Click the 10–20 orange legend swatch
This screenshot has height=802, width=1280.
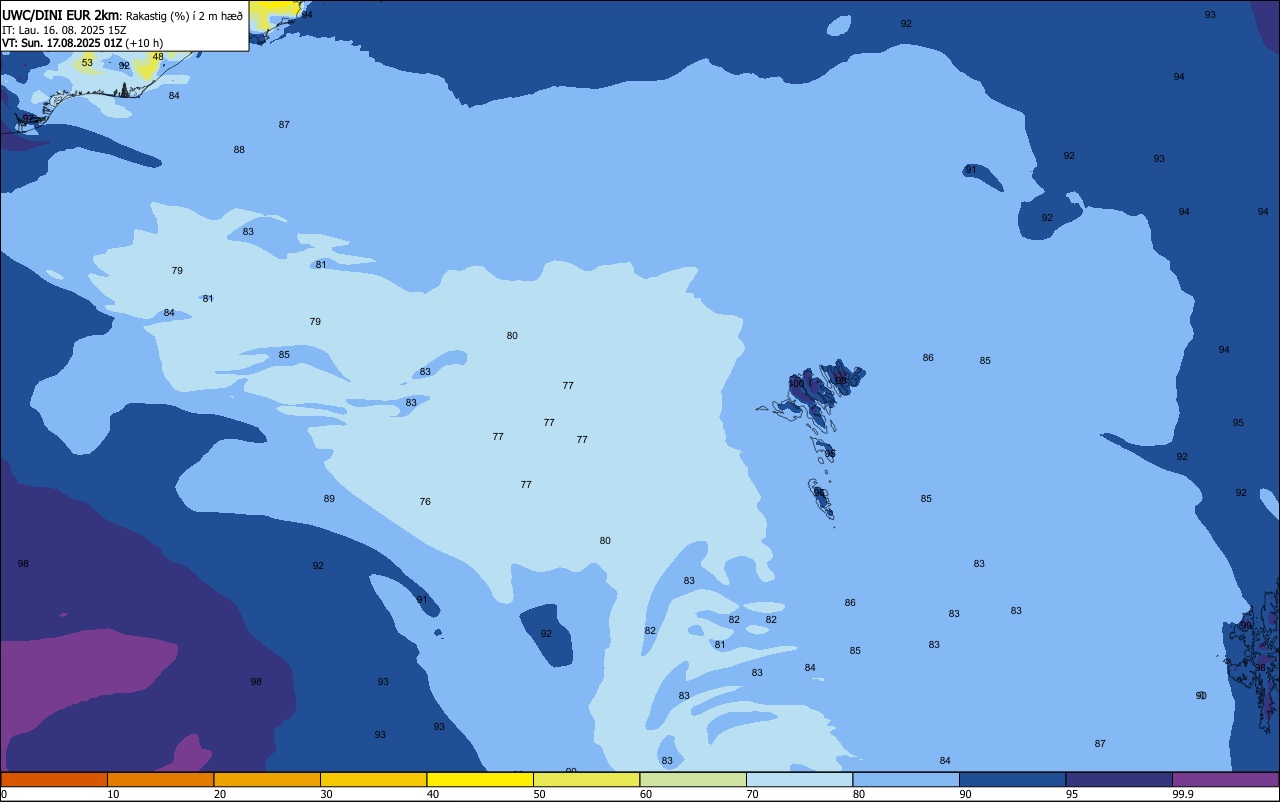pos(160,779)
